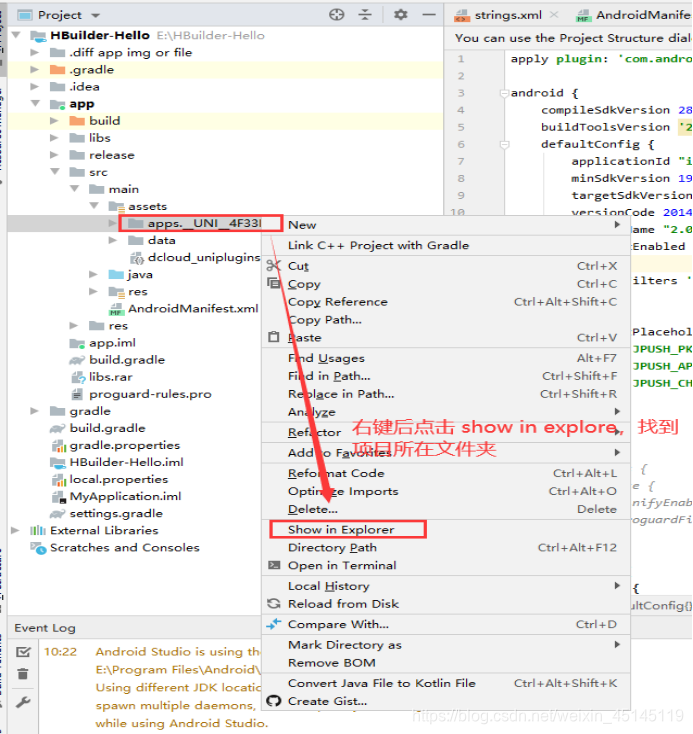This screenshot has width=693, height=734.
Task: Choose Directory Path menu item
Action: (446, 548)
